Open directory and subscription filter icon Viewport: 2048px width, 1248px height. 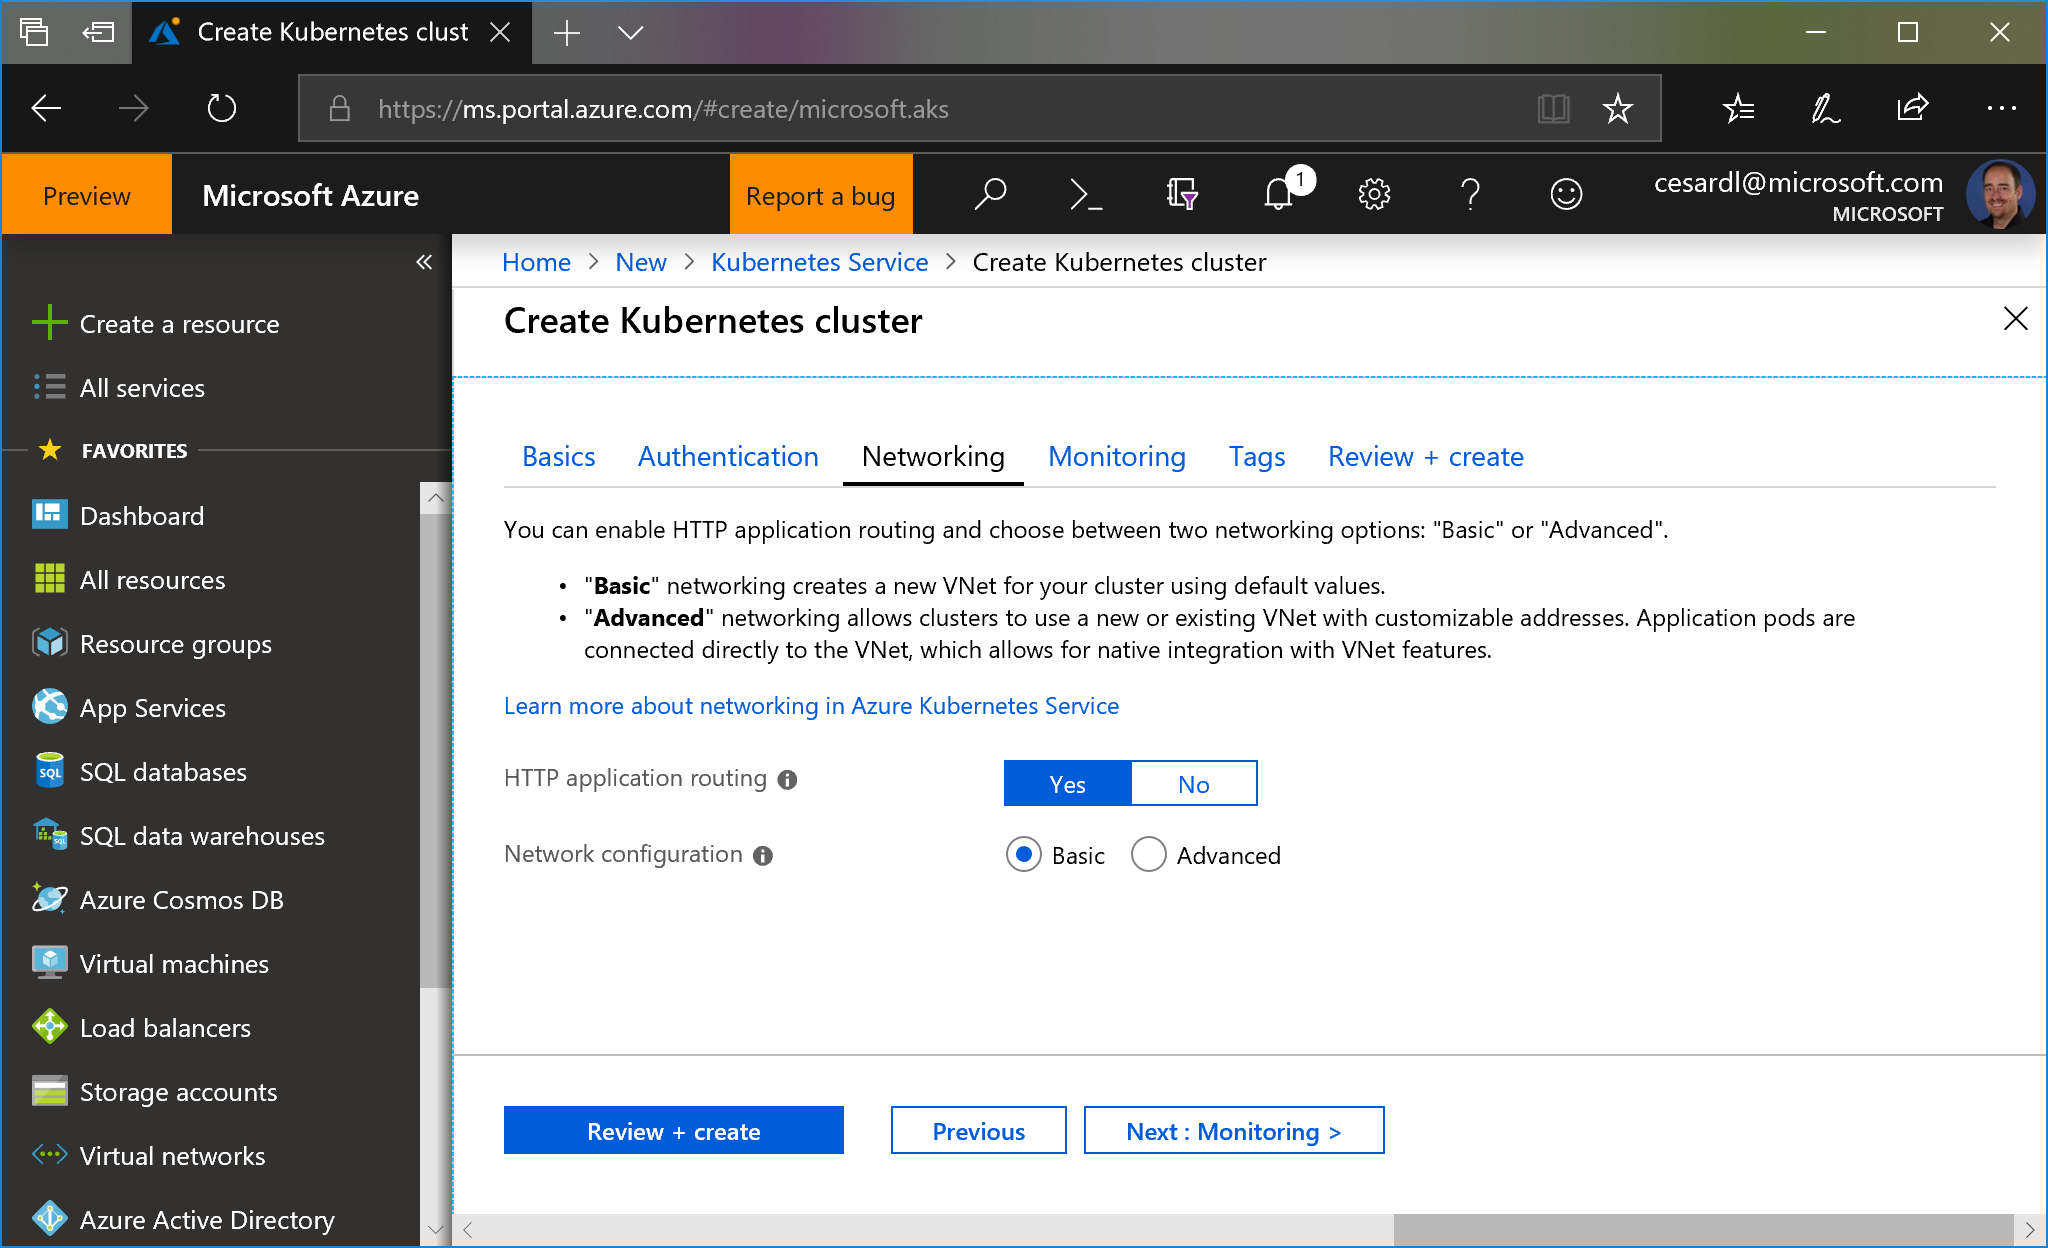1181,194
